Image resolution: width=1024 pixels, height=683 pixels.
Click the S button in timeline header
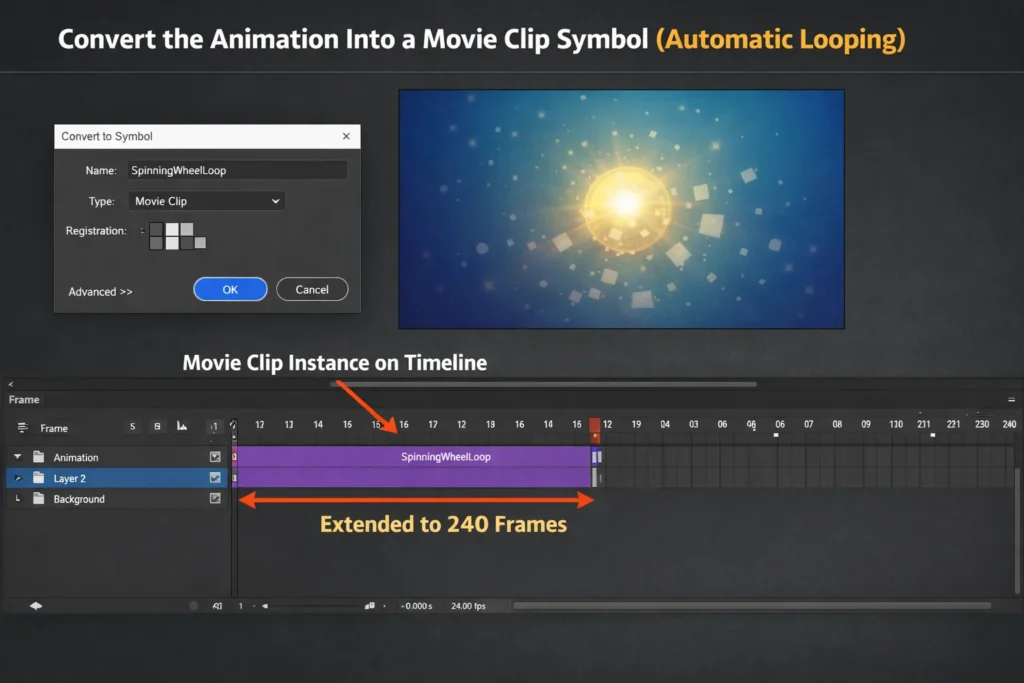pos(133,426)
